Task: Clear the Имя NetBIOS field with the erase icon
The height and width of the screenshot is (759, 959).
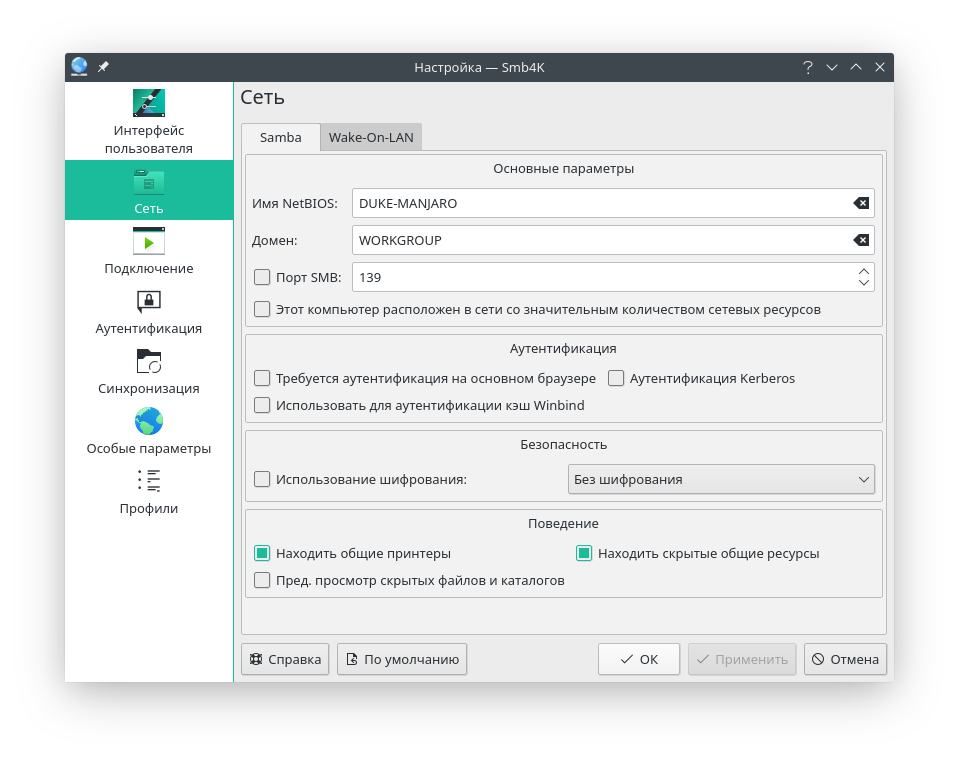Action: (861, 203)
